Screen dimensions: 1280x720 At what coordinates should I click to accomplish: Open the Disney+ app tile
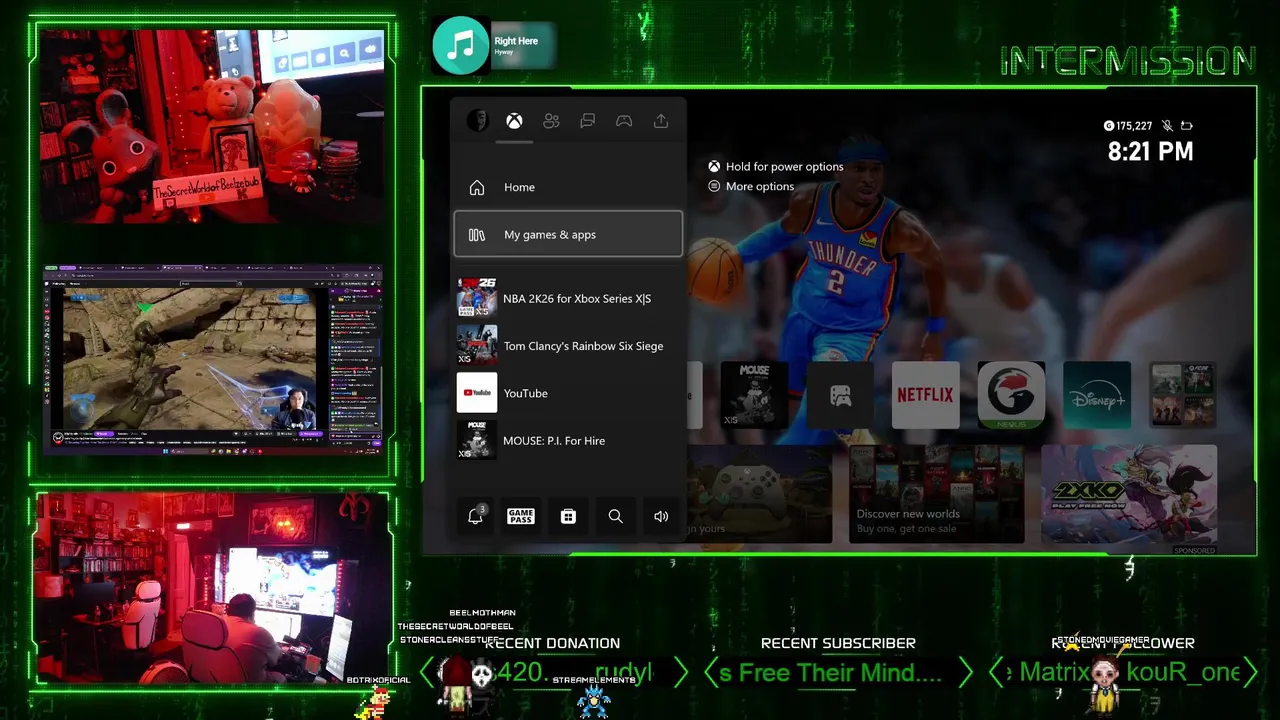click(x=1097, y=395)
